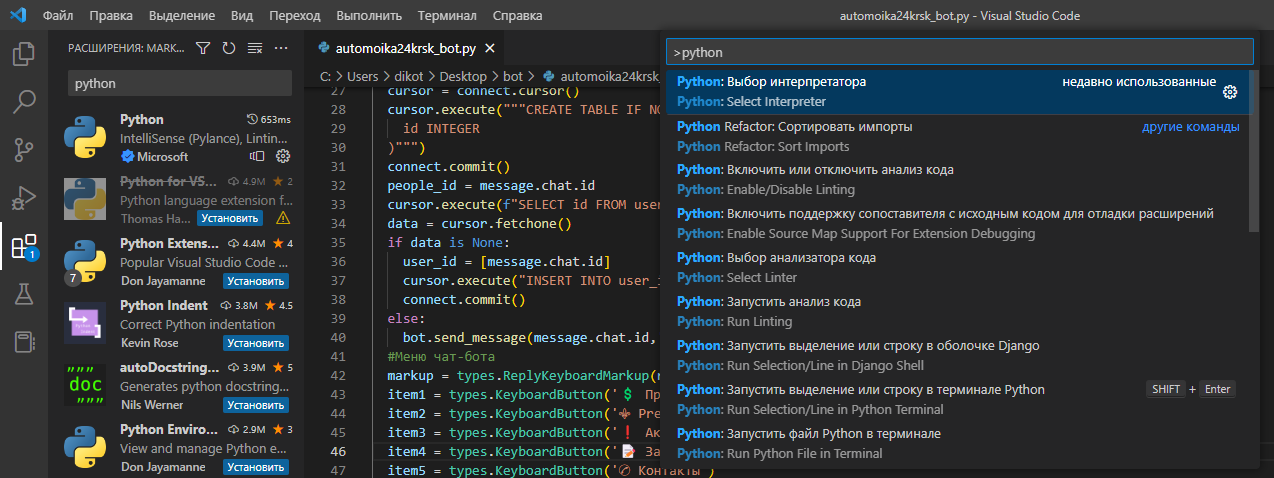
Task: Install autoDocstring by Nils Werner
Action: [x=256, y=405]
